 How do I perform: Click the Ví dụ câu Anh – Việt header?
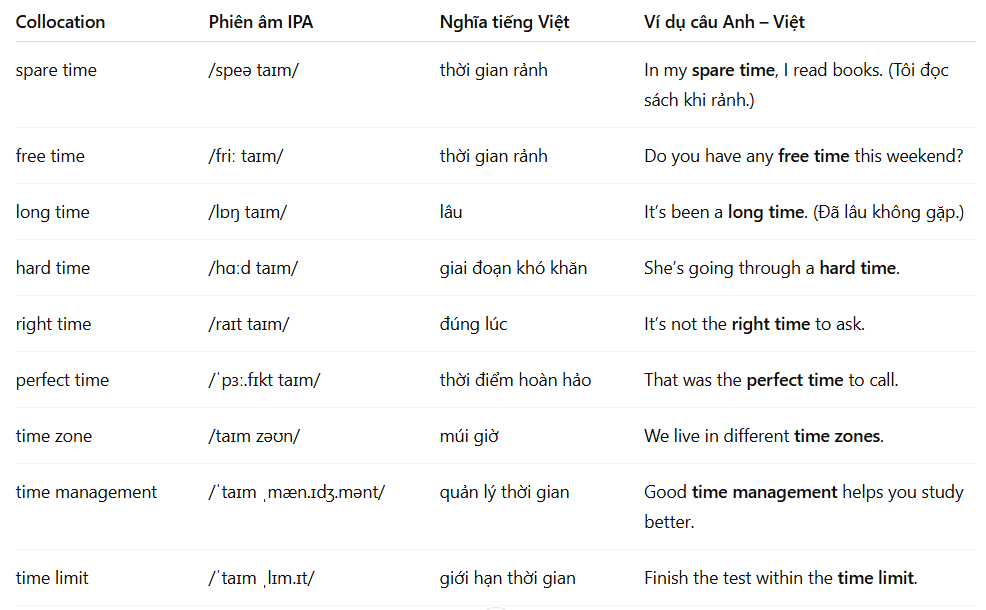tap(724, 22)
